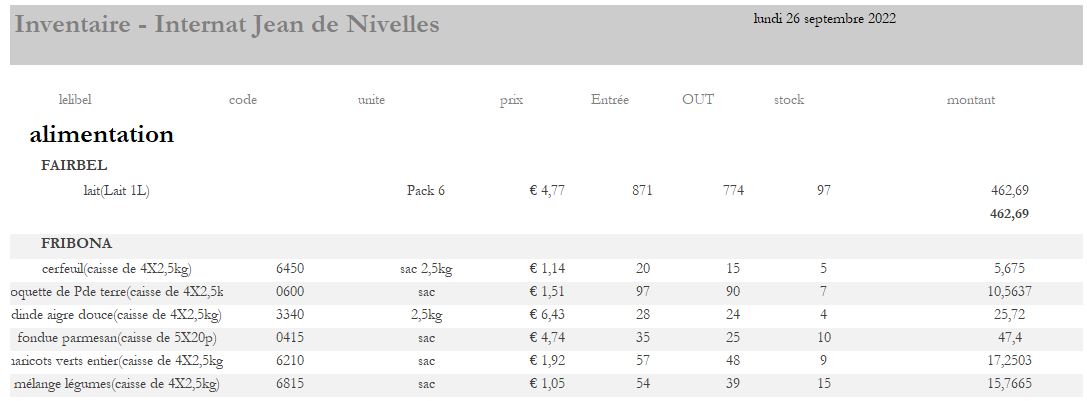Click the prix column header
Viewport: 1087px width, 401px height.
tap(512, 100)
